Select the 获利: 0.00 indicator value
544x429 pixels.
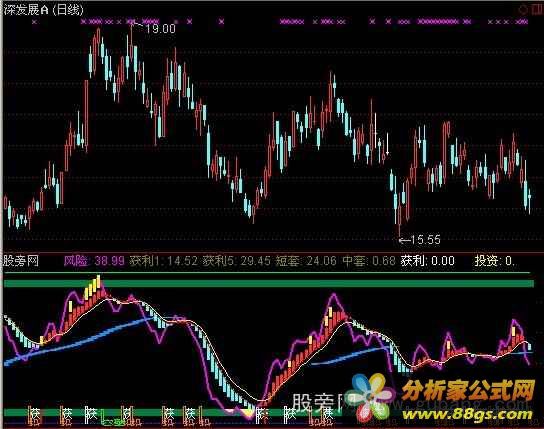coord(427,261)
